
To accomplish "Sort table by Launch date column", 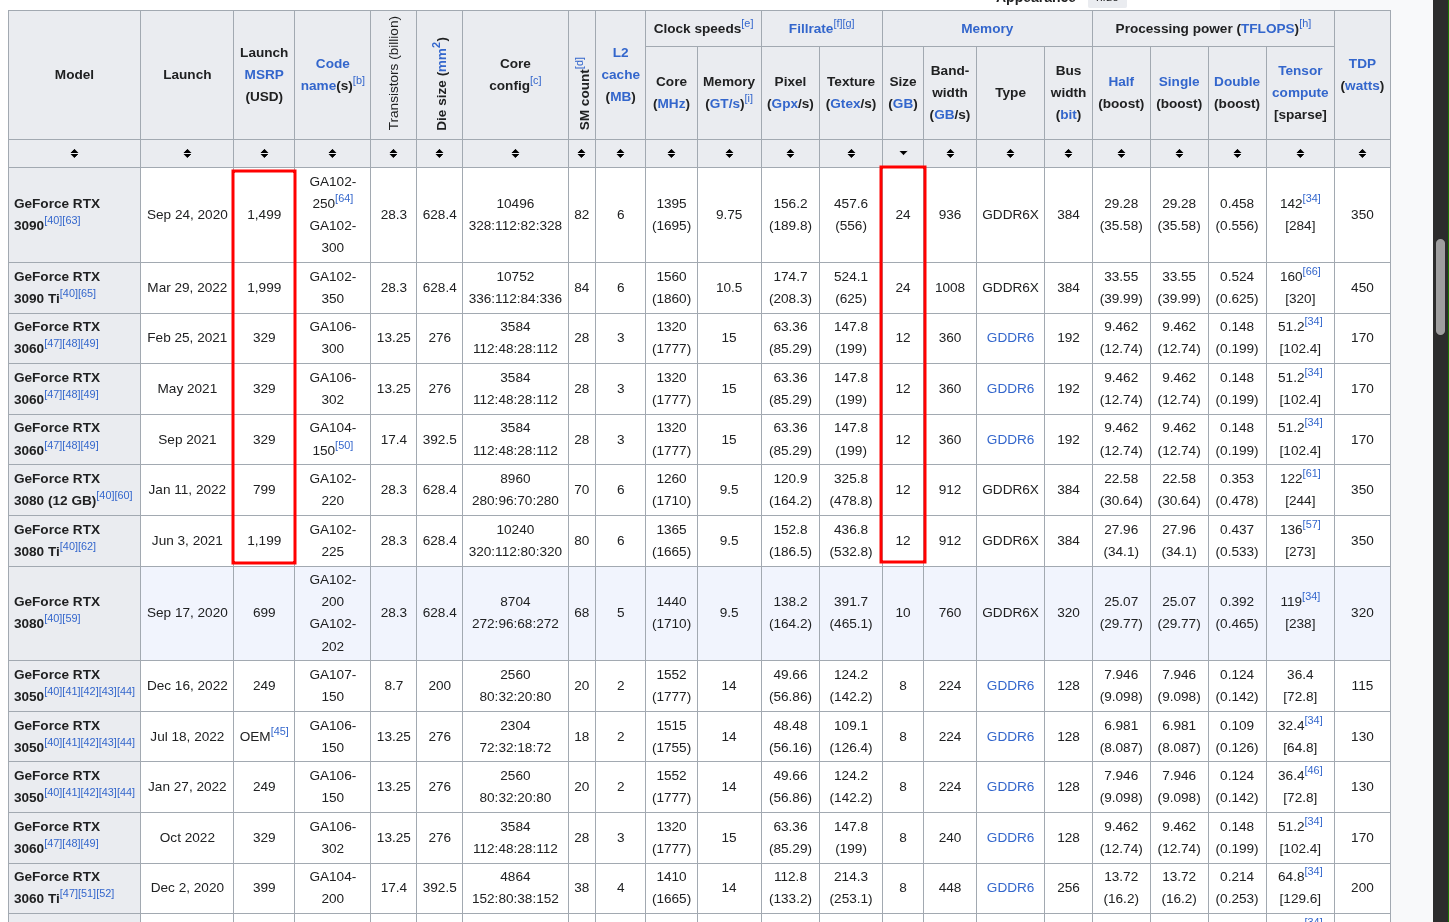I will (187, 153).
